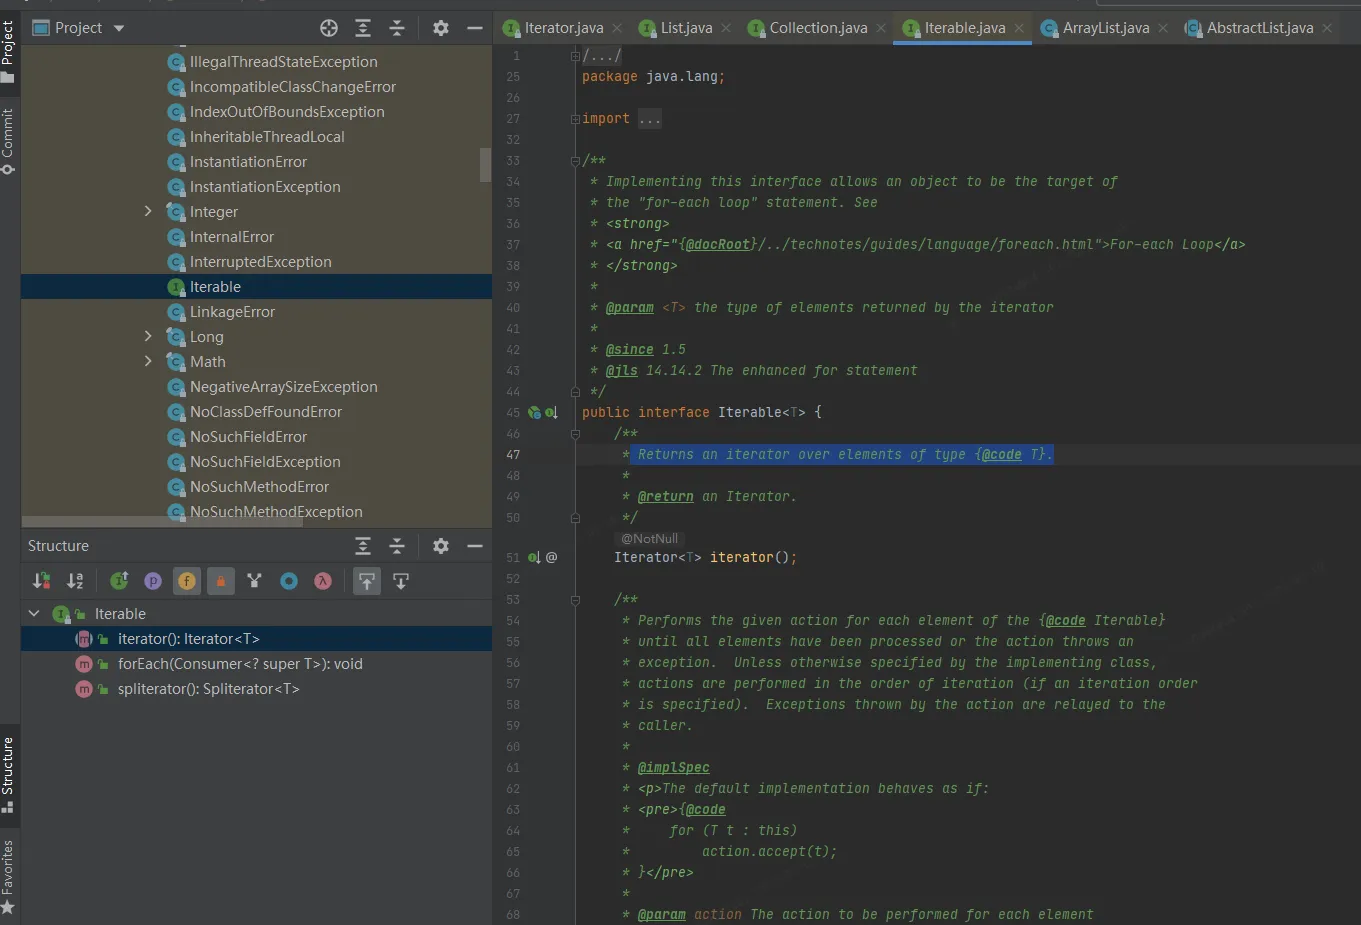Click Autoscroll to Source icon in Structure toolbar
The height and width of the screenshot is (925, 1361).
(x=367, y=581)
